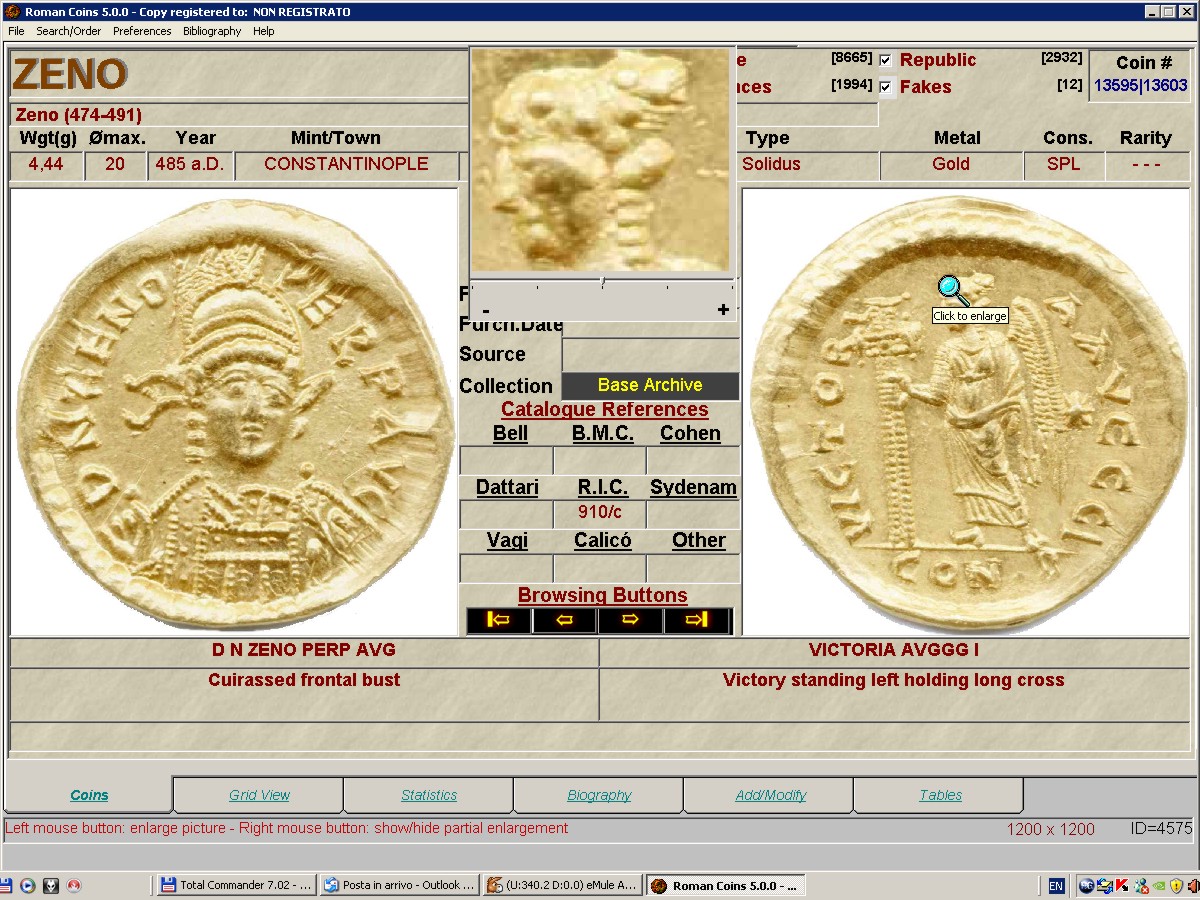The height and width of the screenshot is (900, 1200).
Task: Click the coin number 13595|13603
Action: click(1141, 86)
